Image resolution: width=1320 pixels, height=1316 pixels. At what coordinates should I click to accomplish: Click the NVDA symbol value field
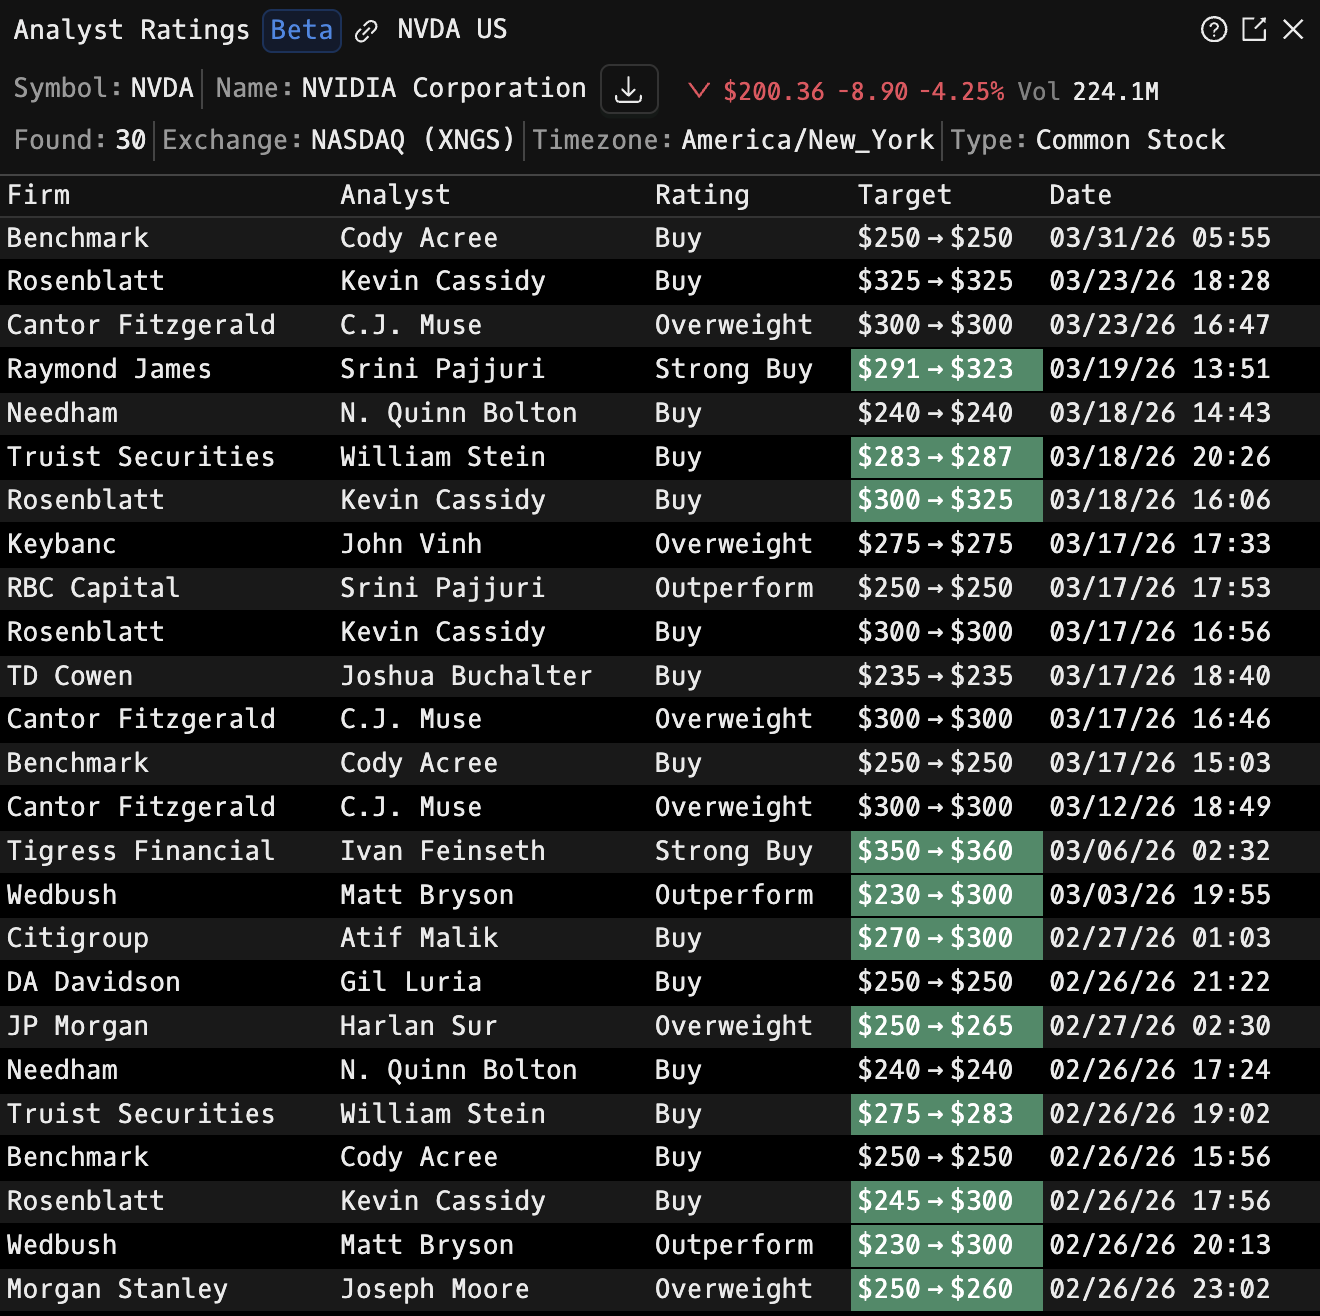point(162,88)
